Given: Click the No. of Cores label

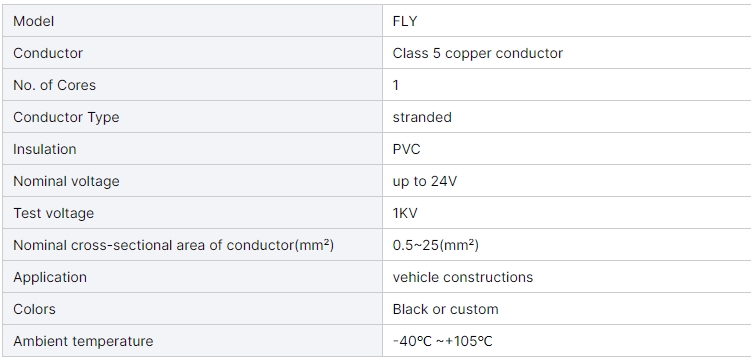Looking at the screenshot, I should (54, 85).
